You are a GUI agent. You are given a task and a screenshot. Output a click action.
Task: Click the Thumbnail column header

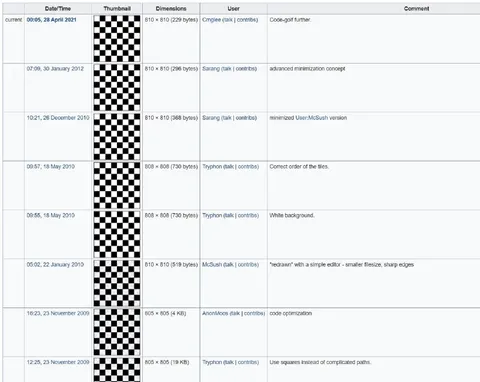(x=117, y=9)
